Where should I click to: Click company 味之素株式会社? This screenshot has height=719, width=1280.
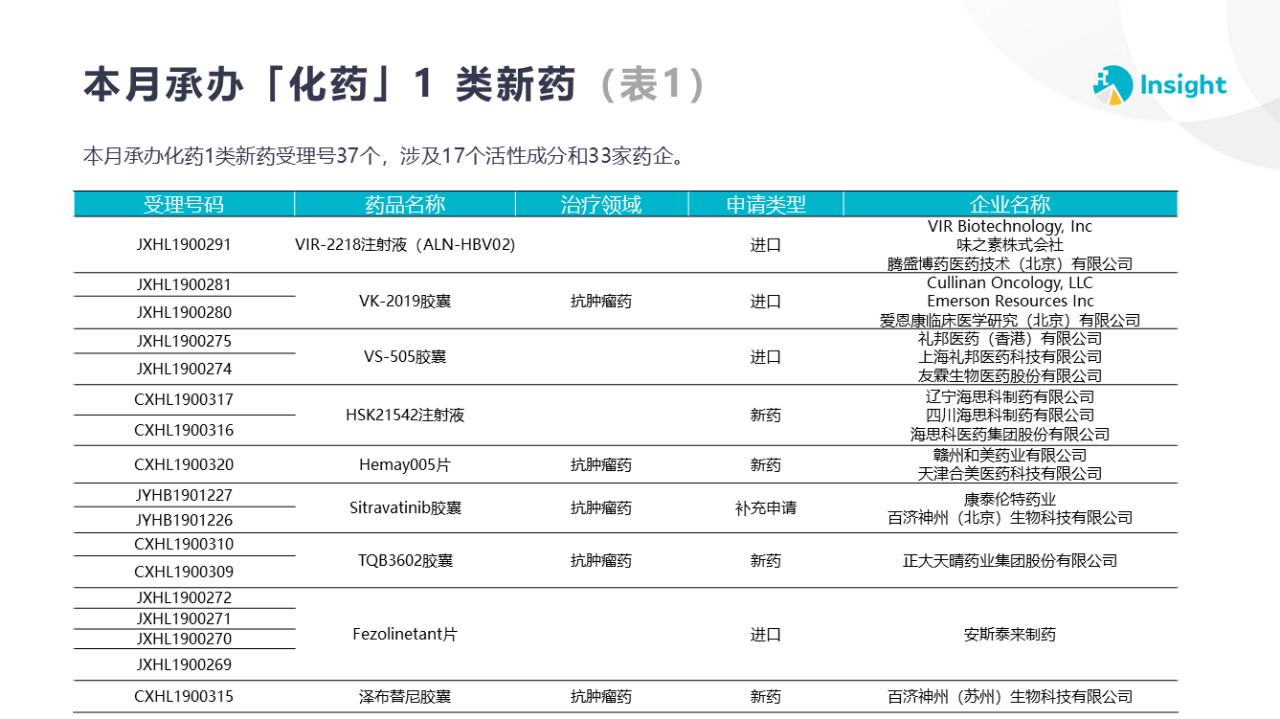[x=1010, y=245]
